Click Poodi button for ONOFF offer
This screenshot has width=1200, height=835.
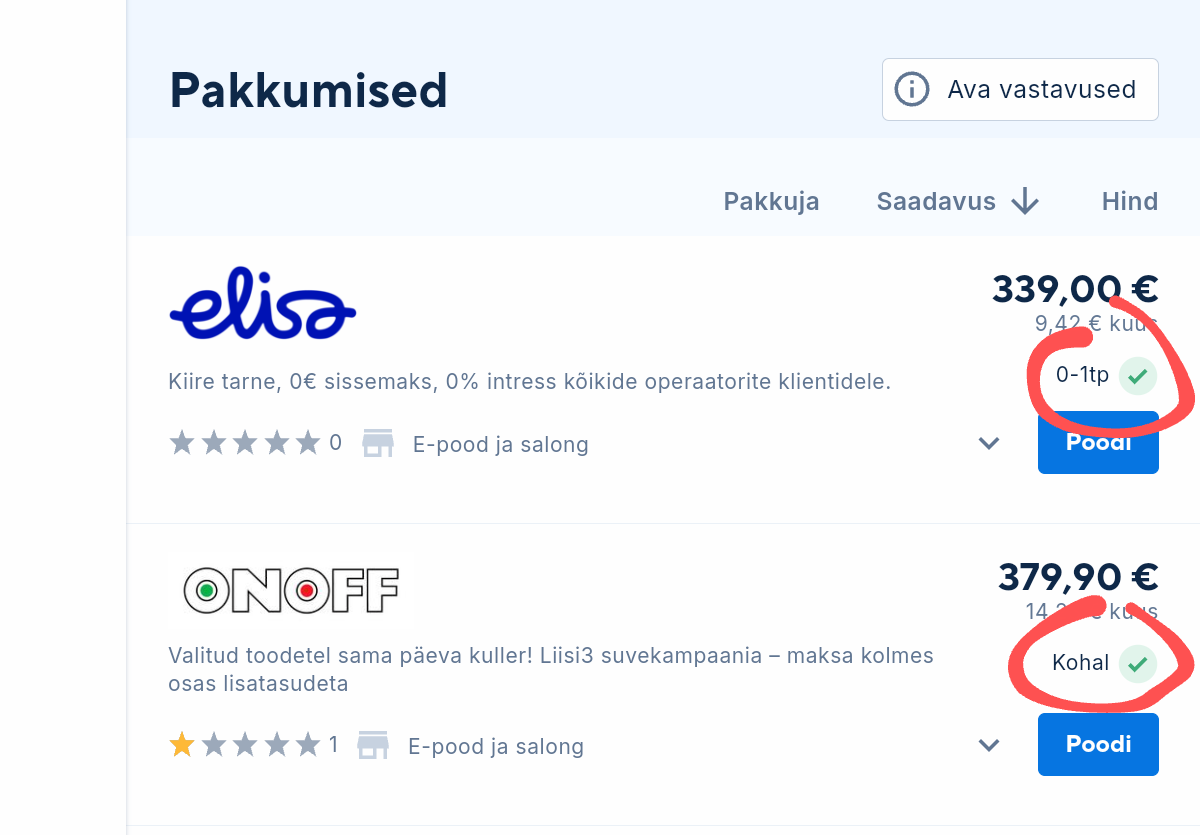pos(1098,745)
